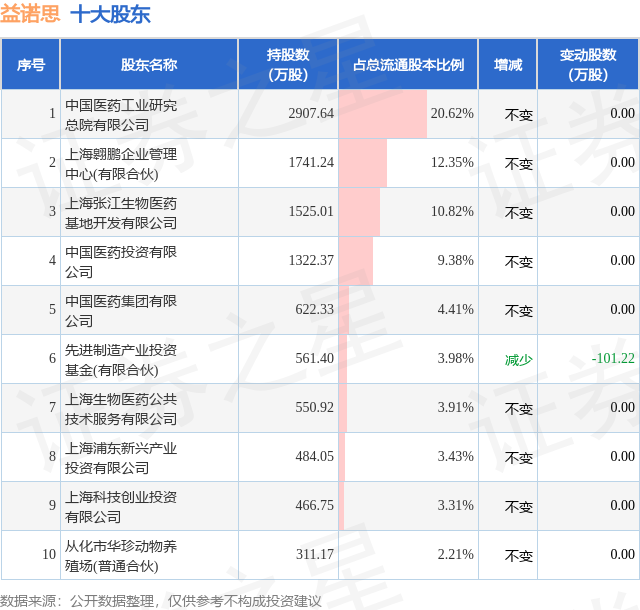Click the holding value 311.17
This screenshot has height=610, width=640.
[314, 554]
